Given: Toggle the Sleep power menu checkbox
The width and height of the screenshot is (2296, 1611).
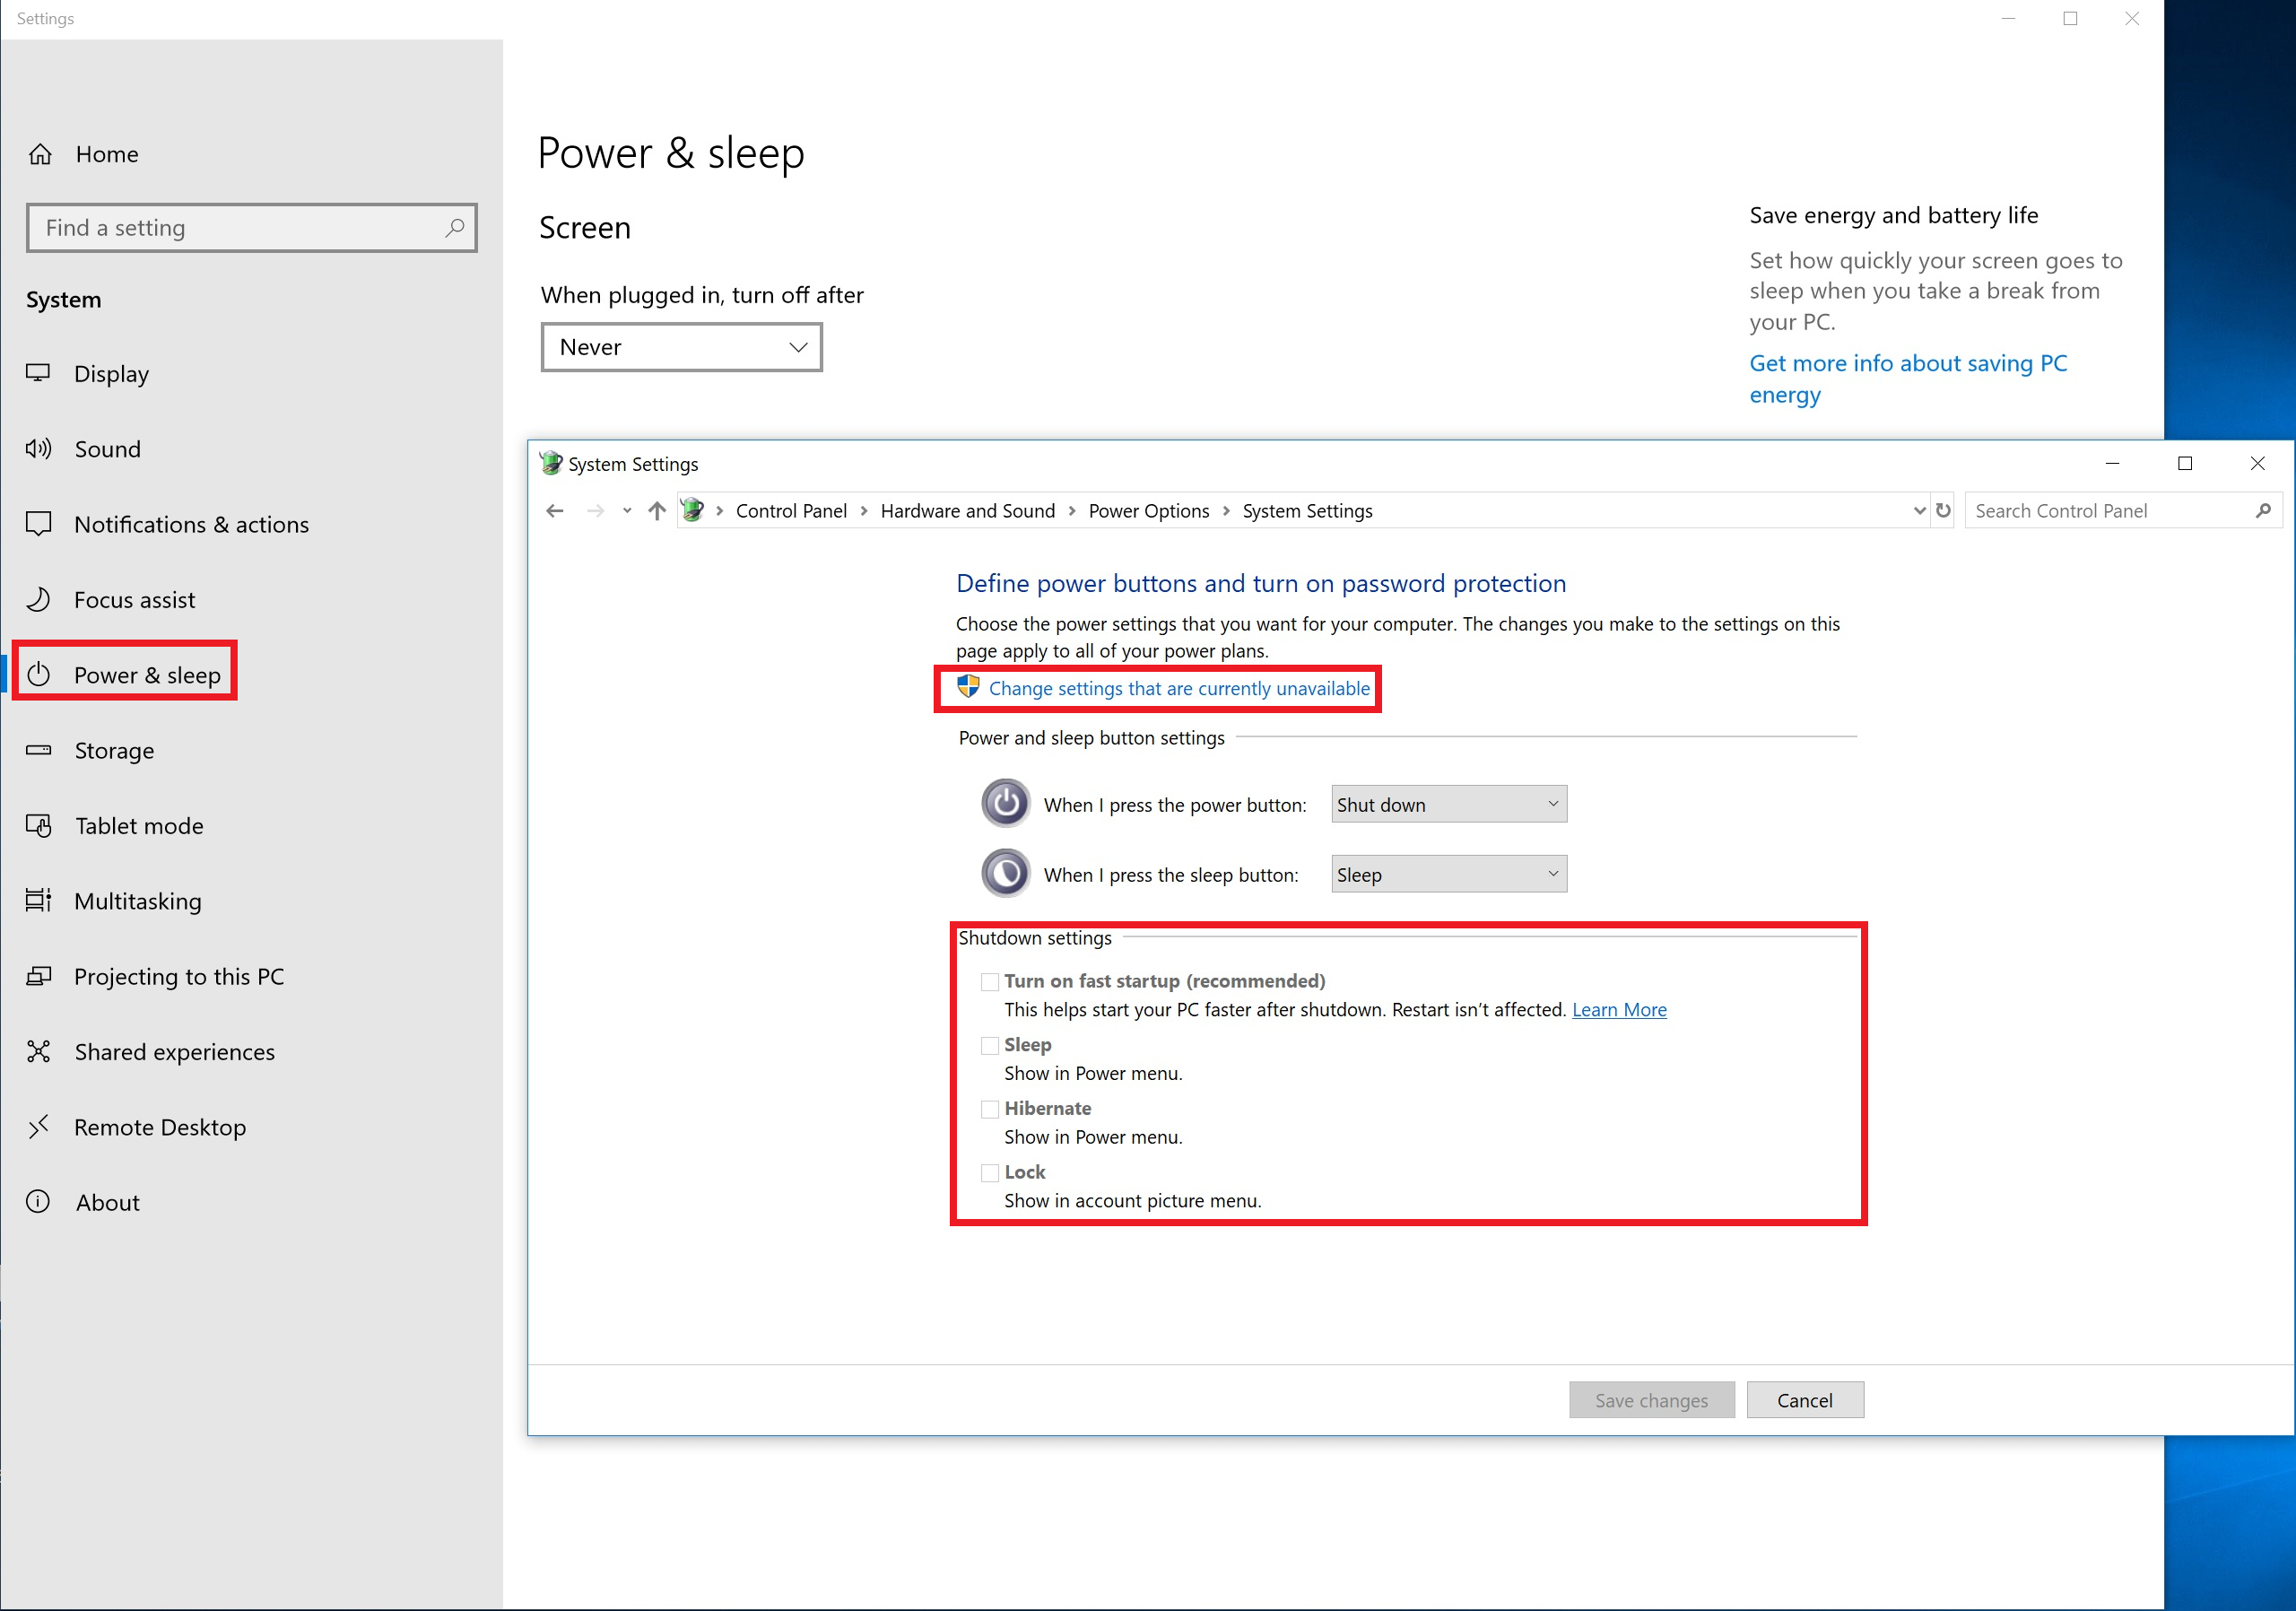Looking at the screenshot, I should pos(990,1046).
